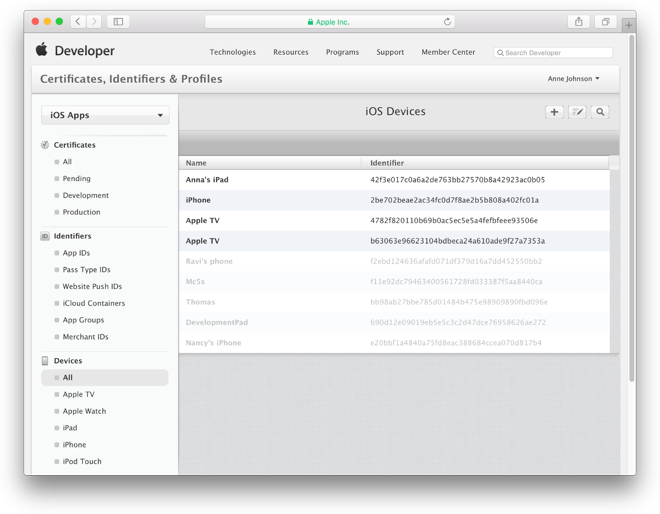The height and width of the screenshot is (514, 660).
Task: Filter devices by iPhone in sidebar
Action: [x=74, y=445]
